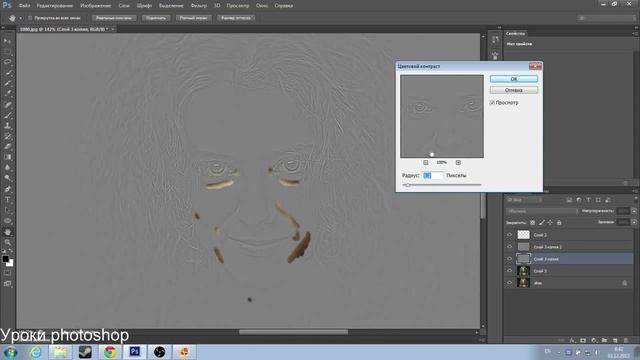Select the Lasso tool
This screenshot has height=360, width=640.
(x=7, y=62)
